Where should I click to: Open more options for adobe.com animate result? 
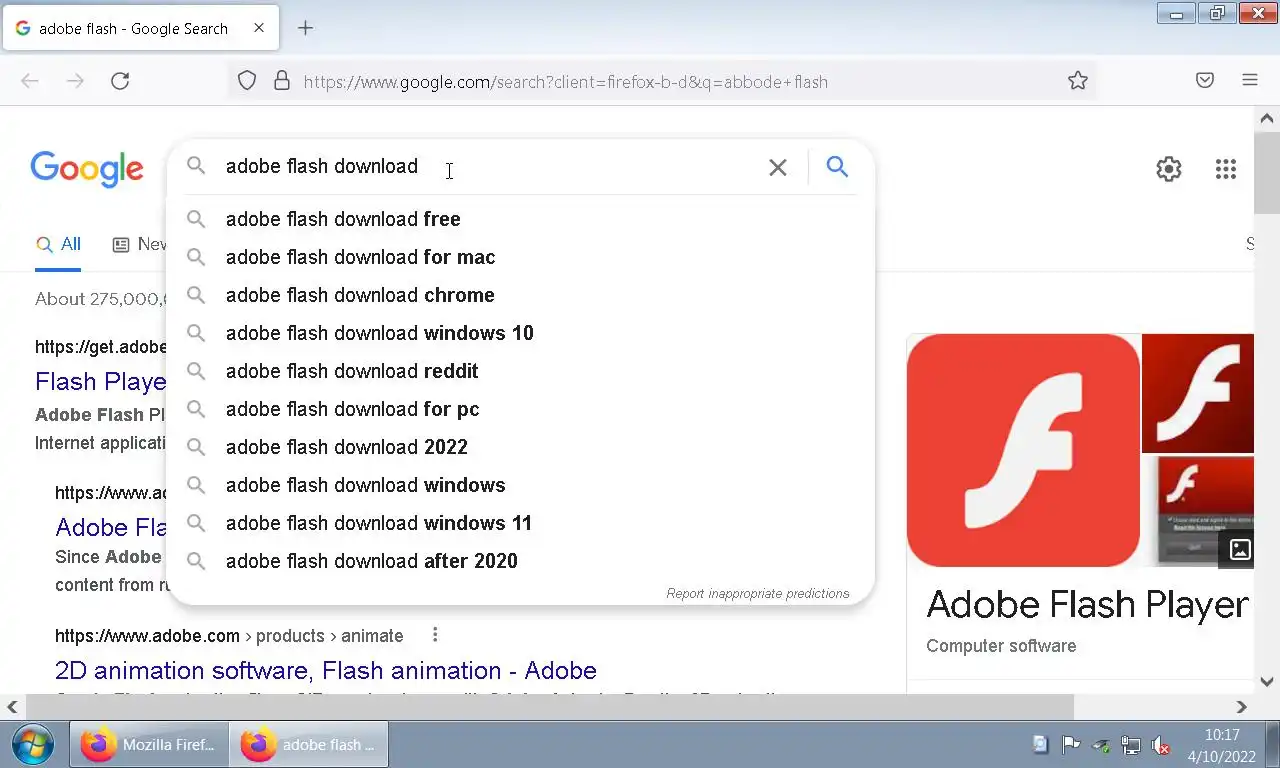pos(435,635)
